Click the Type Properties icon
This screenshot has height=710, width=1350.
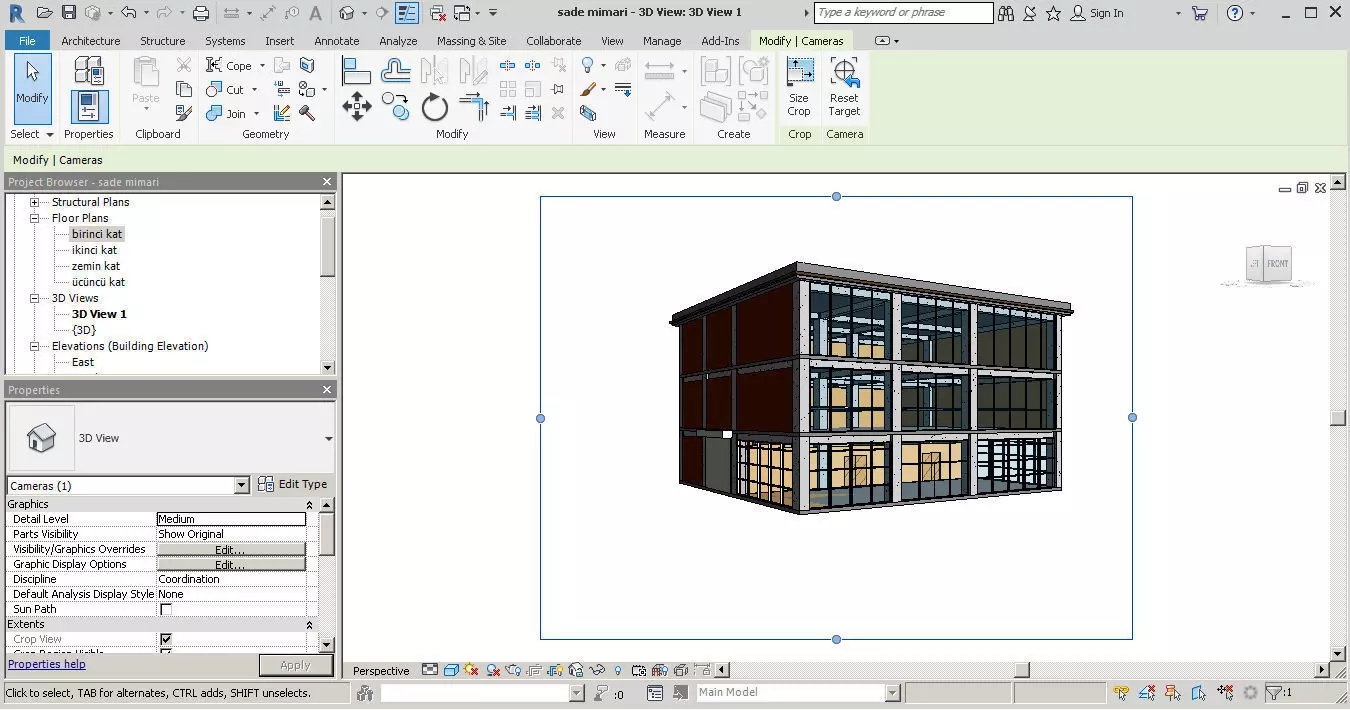[x=89, y=70]
